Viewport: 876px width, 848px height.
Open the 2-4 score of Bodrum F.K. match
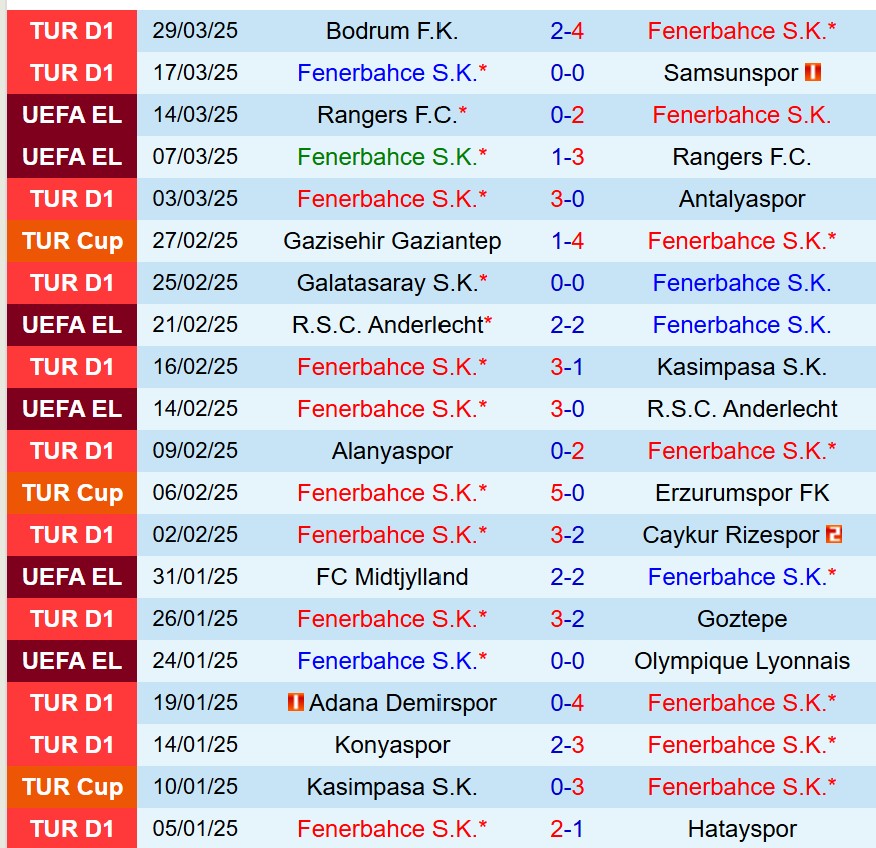[x=567, y=31]
